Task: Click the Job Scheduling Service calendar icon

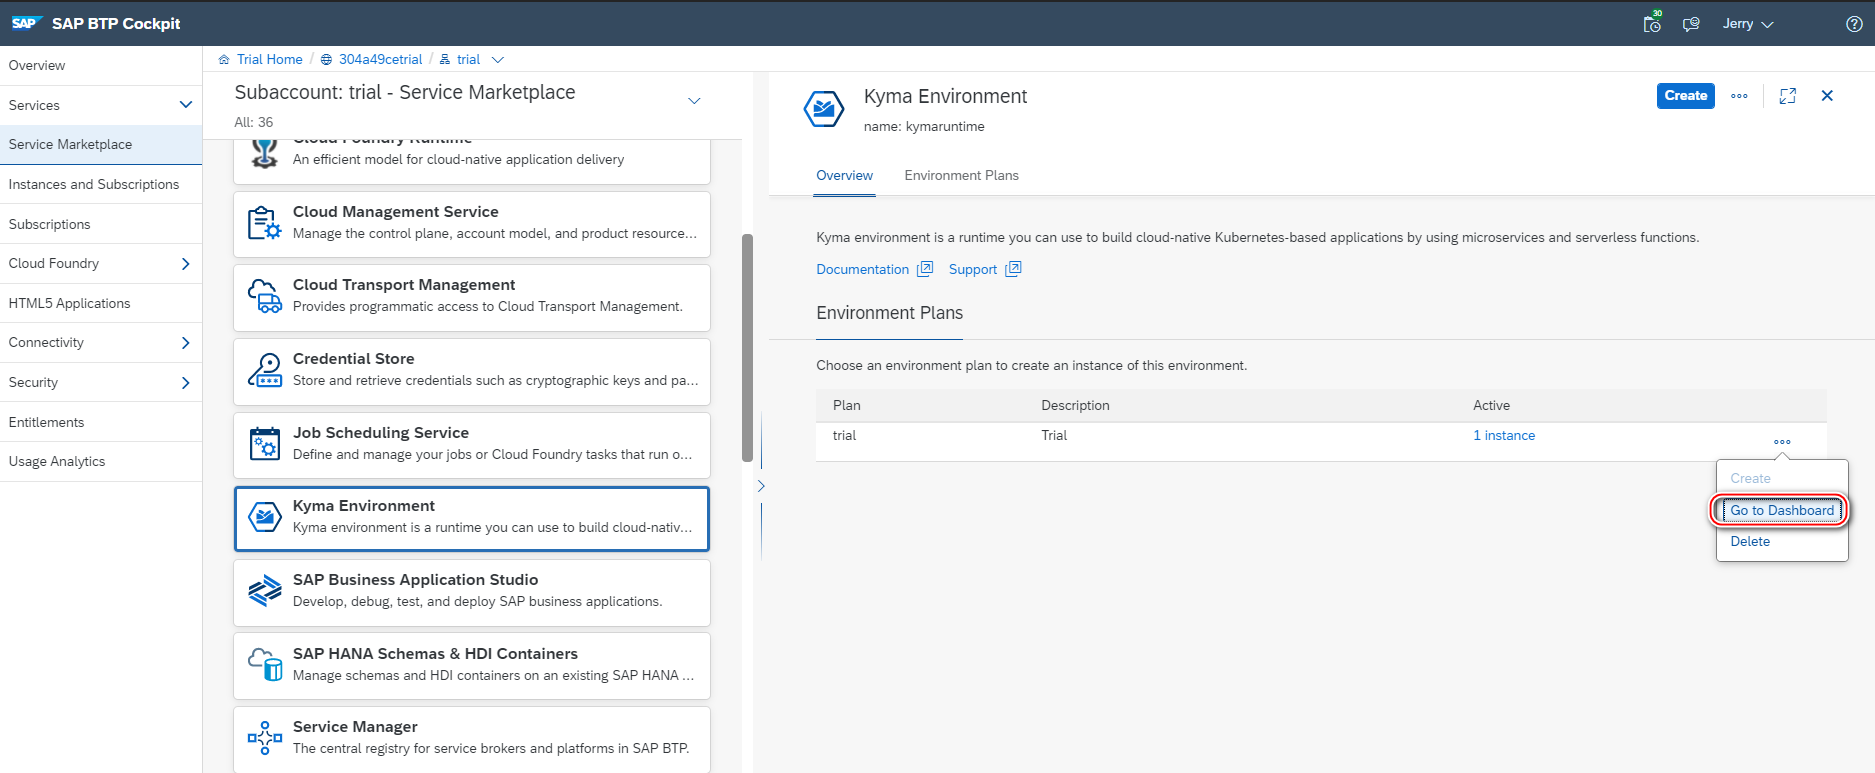Action: (265, 444)
